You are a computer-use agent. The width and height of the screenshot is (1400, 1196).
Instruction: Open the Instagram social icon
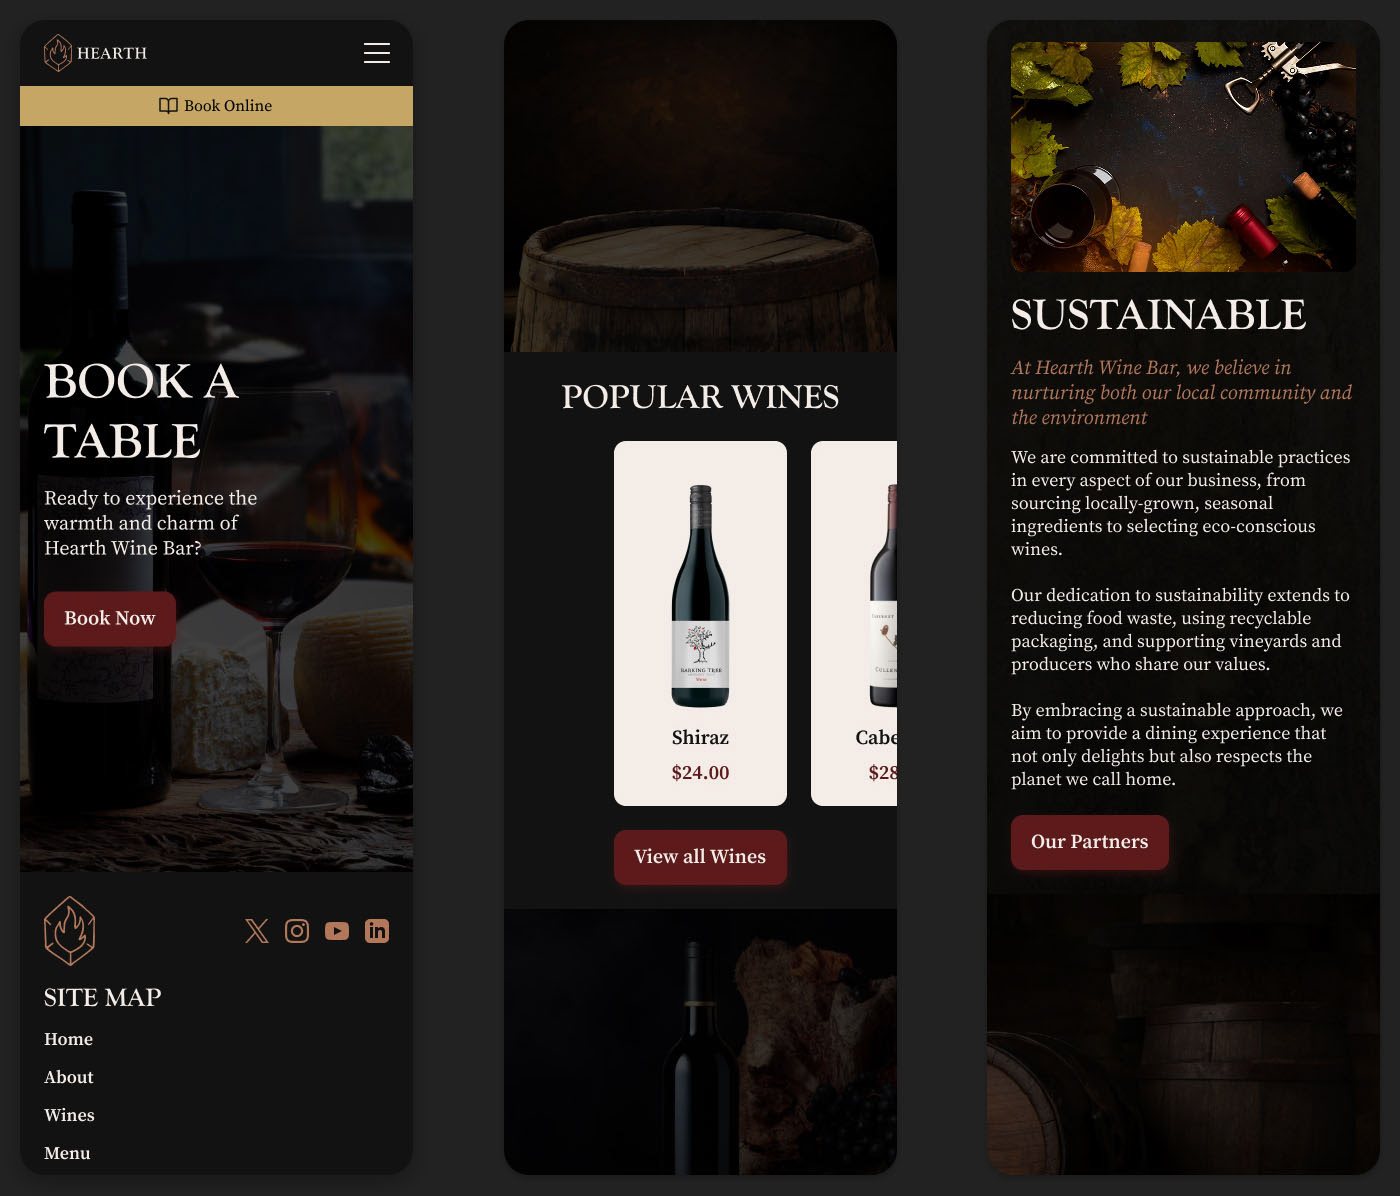(x=297, y=931)
